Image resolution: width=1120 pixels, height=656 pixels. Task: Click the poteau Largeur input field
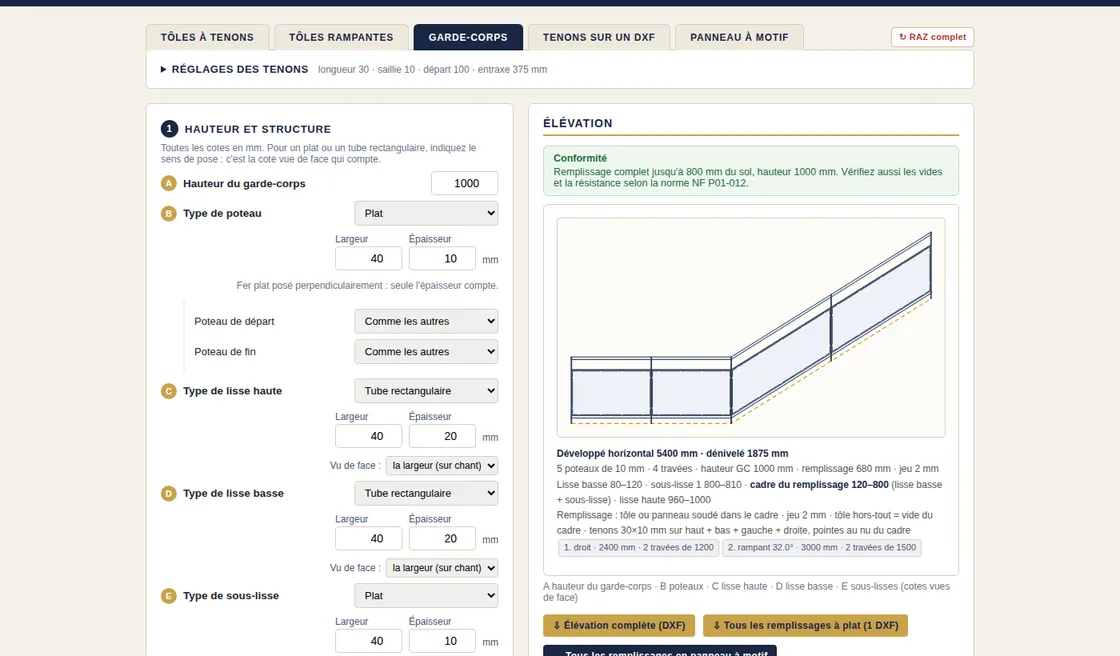point(369,259)
